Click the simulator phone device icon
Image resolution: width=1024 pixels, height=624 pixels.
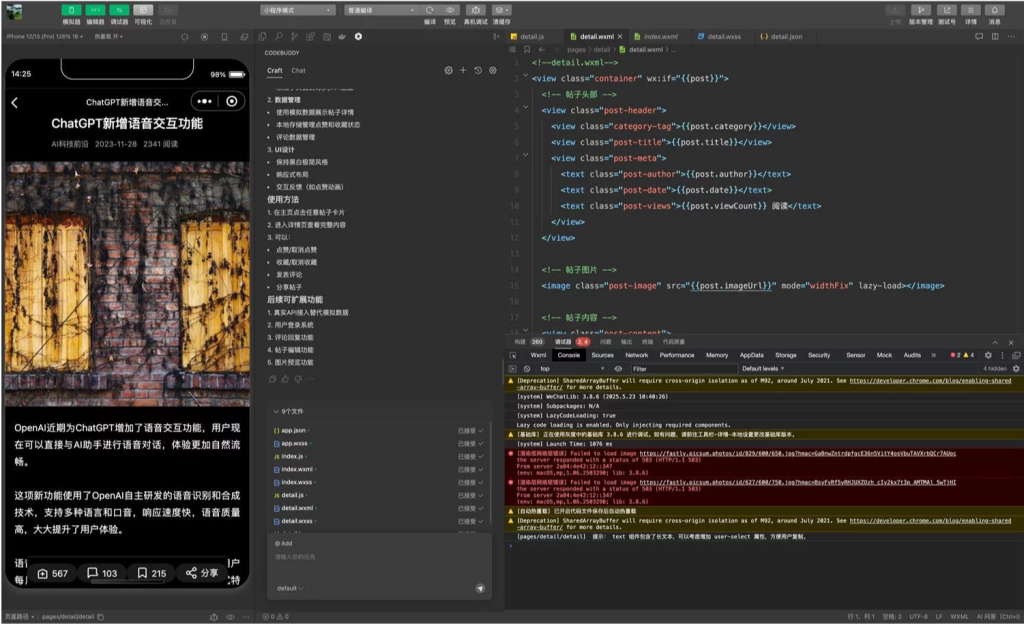click(225, 37)
